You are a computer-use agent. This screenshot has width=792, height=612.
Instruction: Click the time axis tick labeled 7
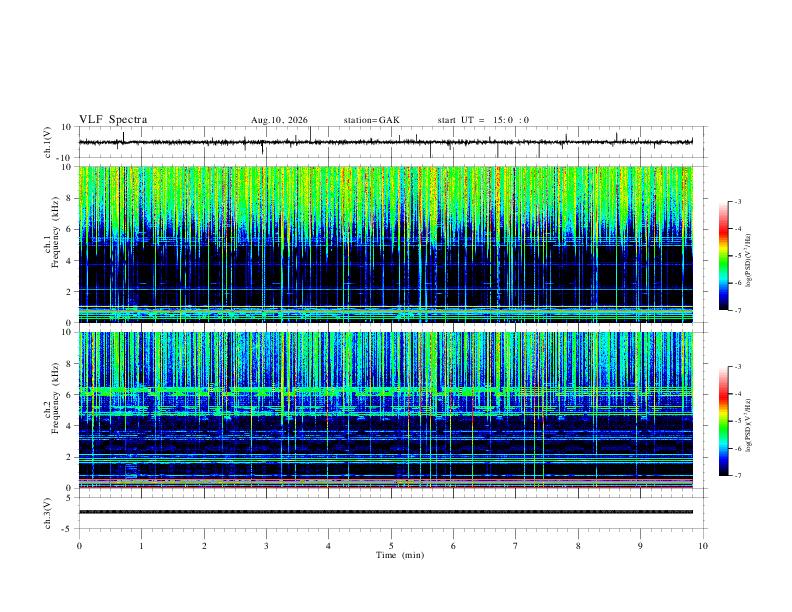pos(516,546)
